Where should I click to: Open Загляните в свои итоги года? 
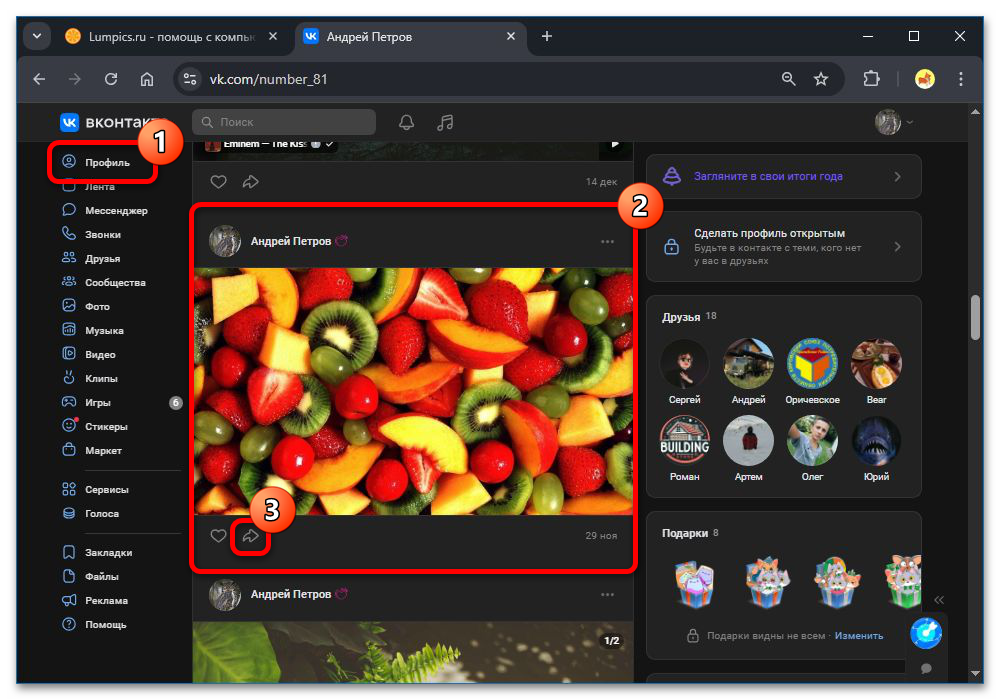pos(768,176)
